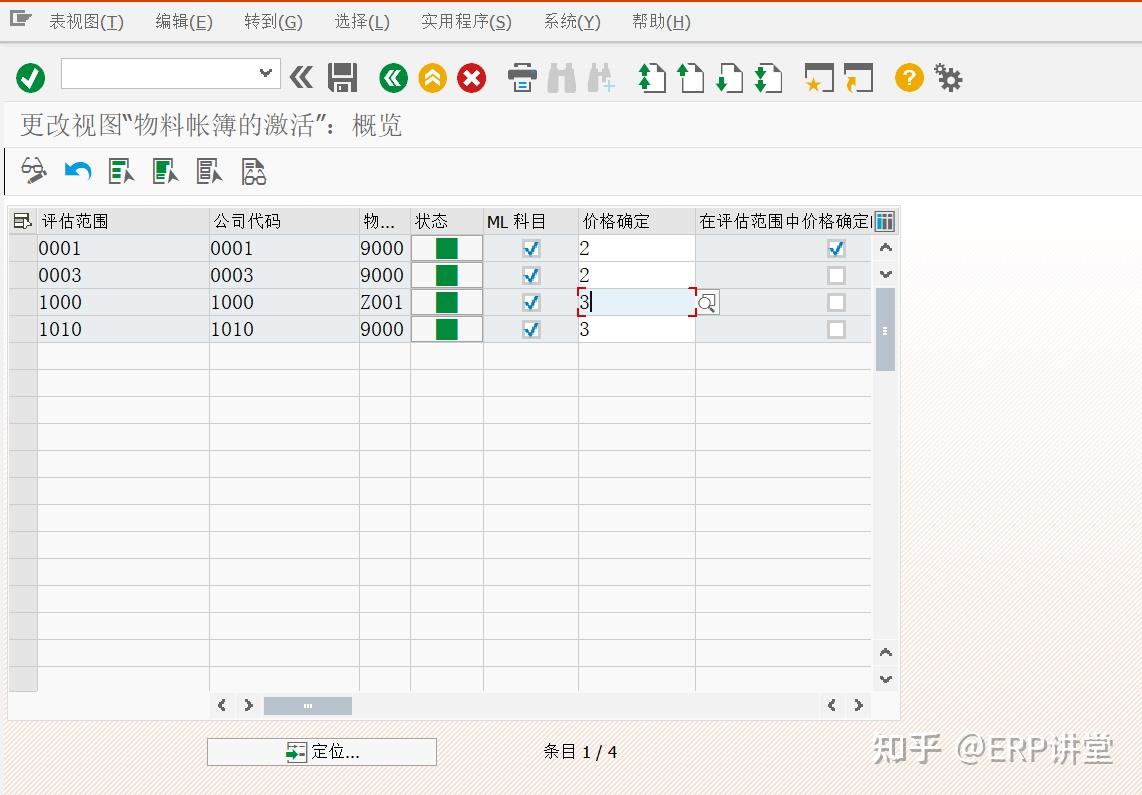Click the Cancel (red X) toolbar icon

pos(471,77)
